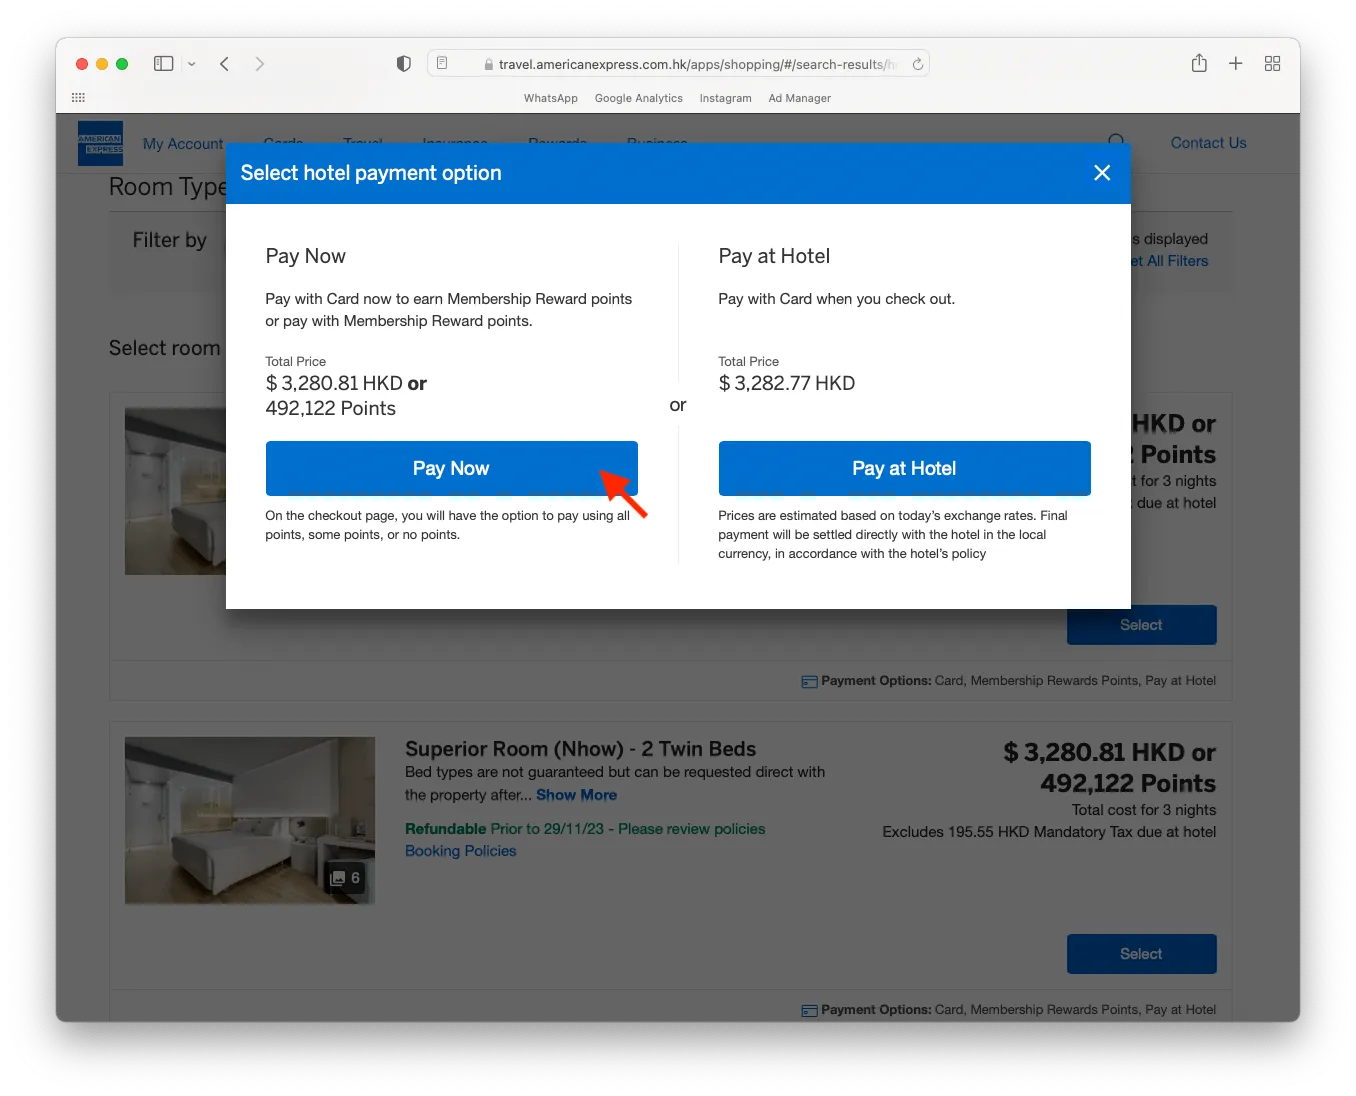Open the My Account menu
The image size is (1356, 1096).
[x=183, y=144]
